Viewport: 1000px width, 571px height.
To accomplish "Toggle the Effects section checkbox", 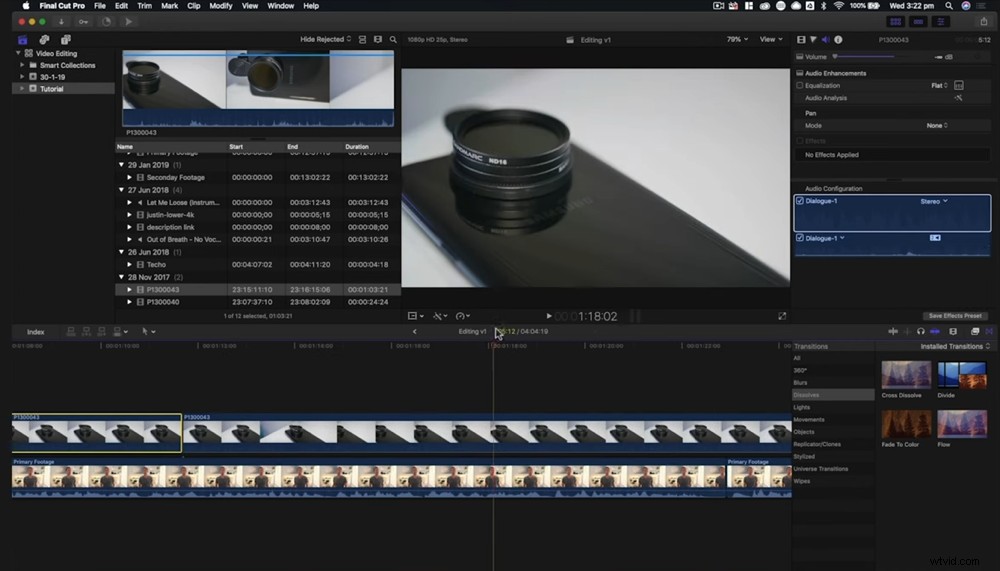I will (800, 141).
